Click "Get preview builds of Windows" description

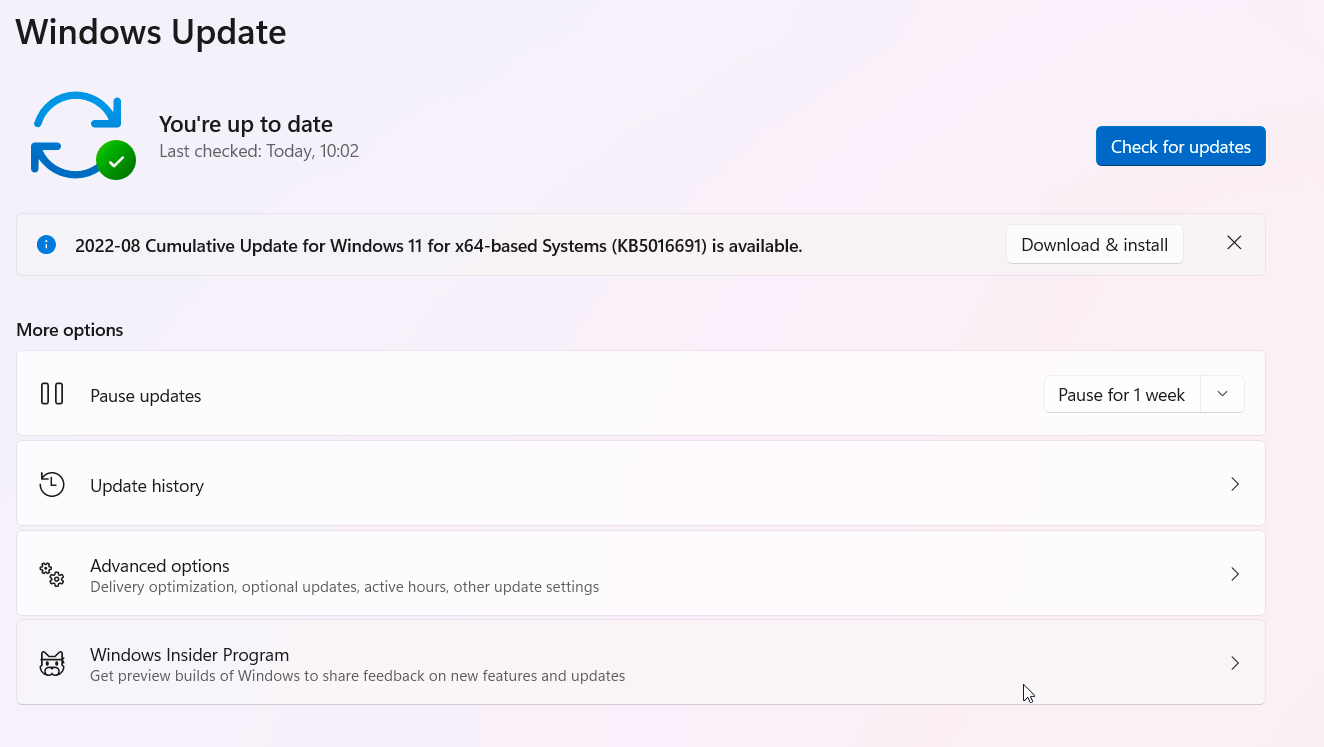point(358,676)
